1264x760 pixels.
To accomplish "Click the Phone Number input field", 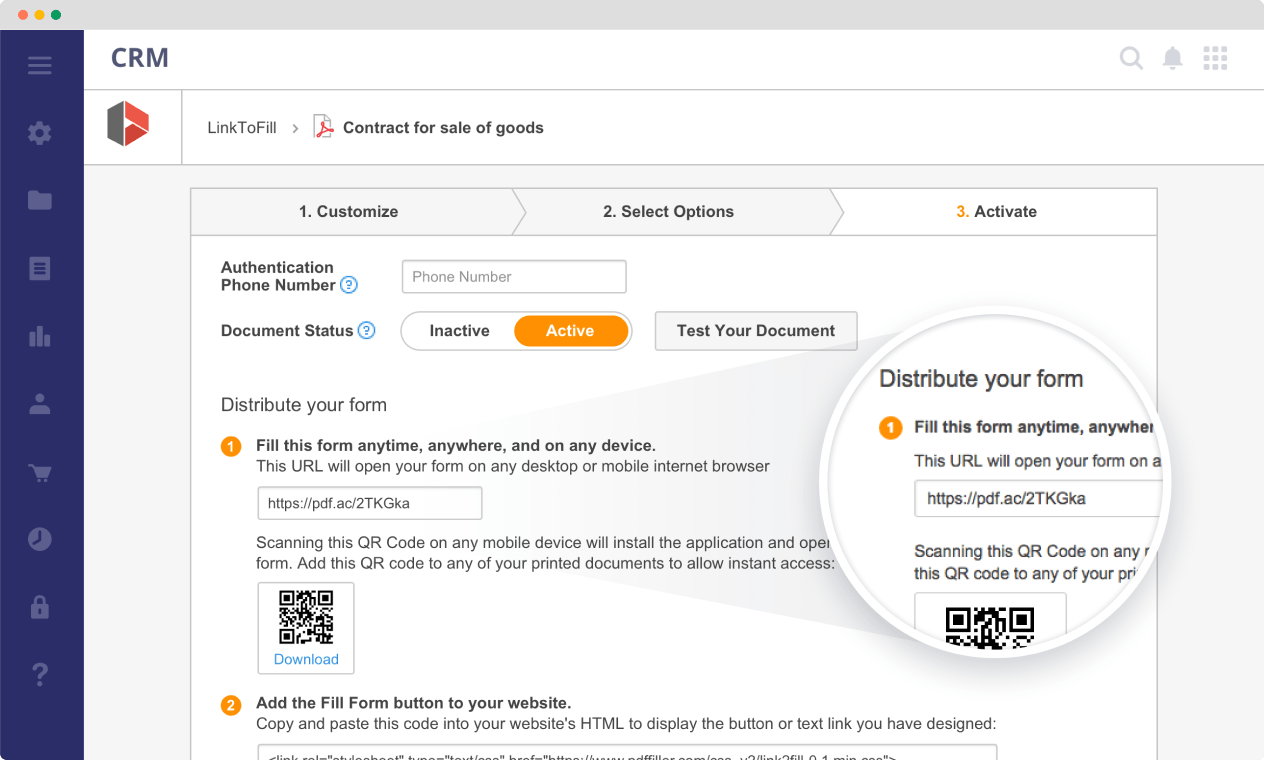I will 513,277.
